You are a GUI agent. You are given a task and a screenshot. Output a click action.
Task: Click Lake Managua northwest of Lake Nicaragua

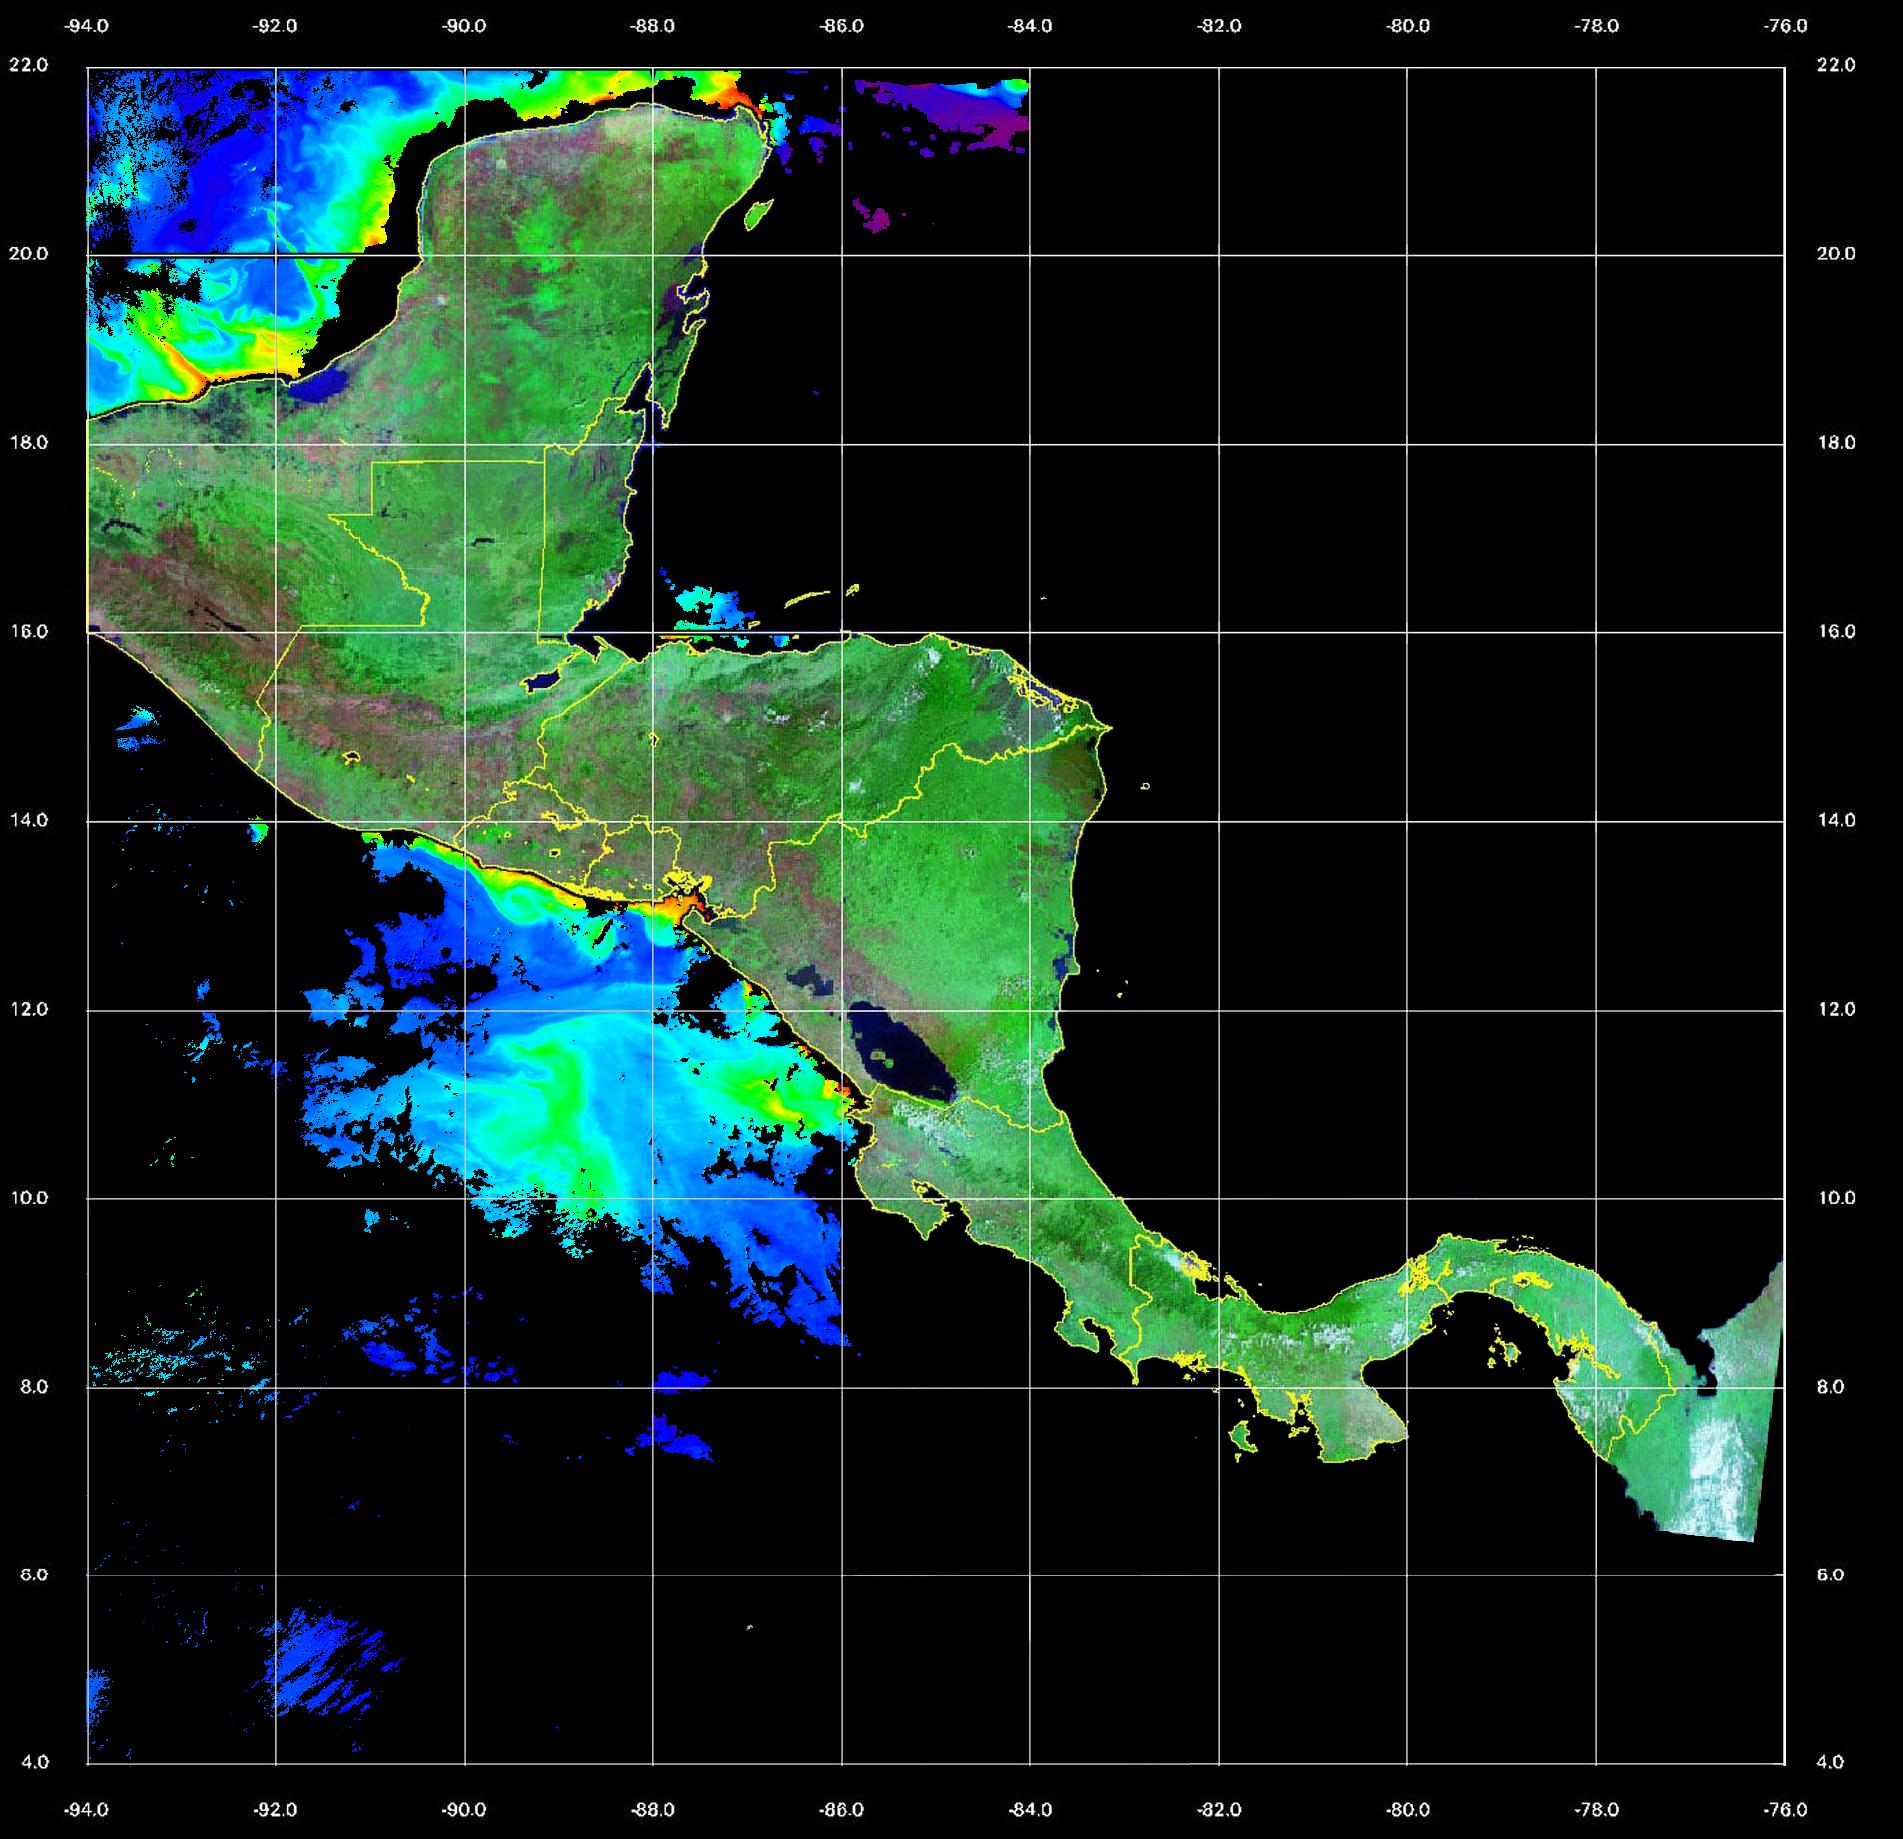tap(806, 977)
